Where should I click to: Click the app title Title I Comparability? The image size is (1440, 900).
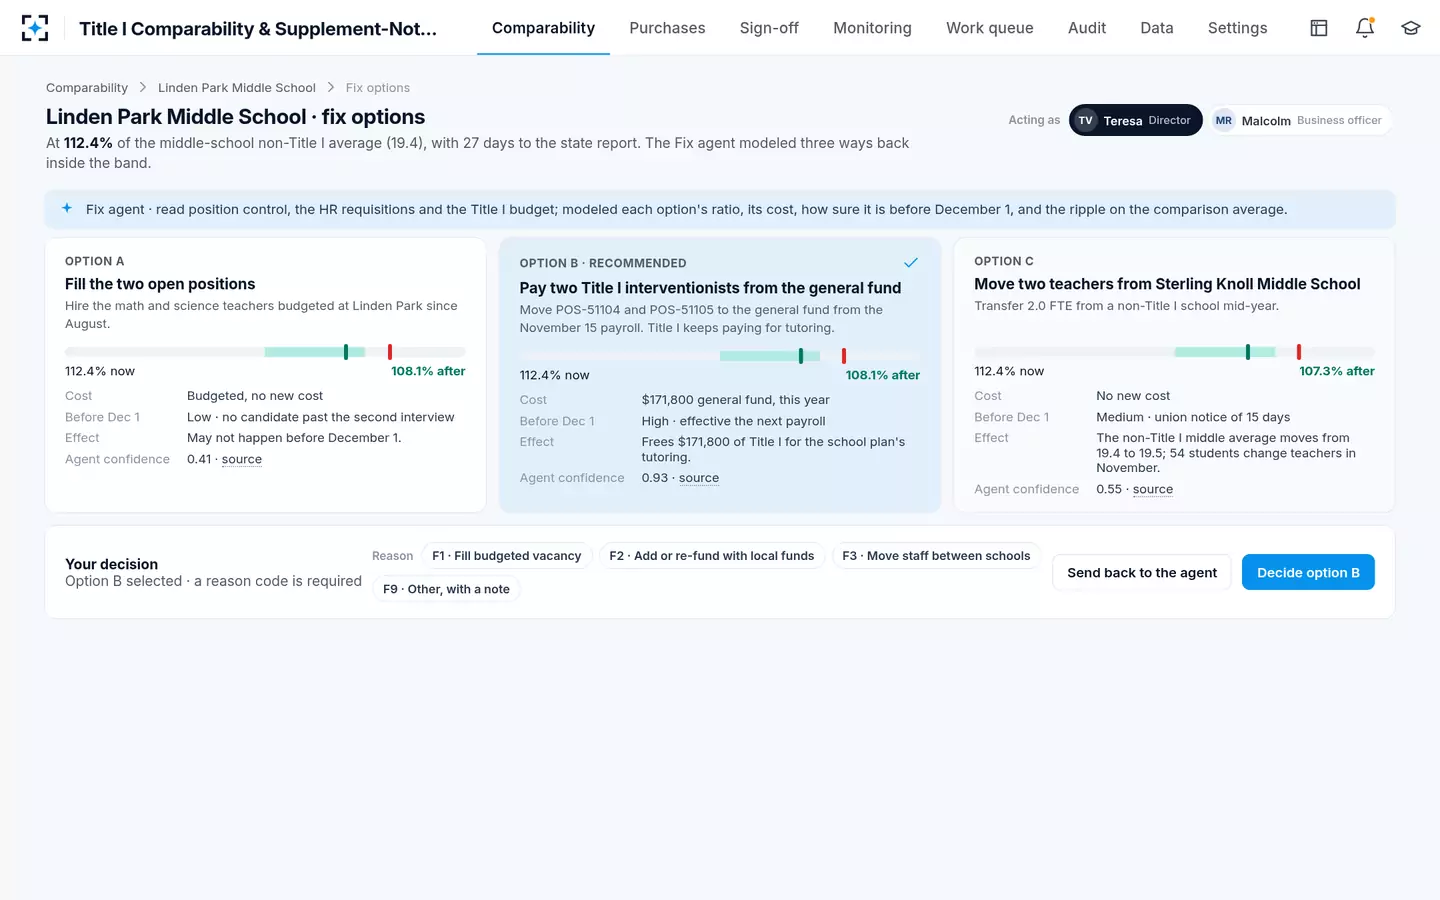click(x=258, y=28)
